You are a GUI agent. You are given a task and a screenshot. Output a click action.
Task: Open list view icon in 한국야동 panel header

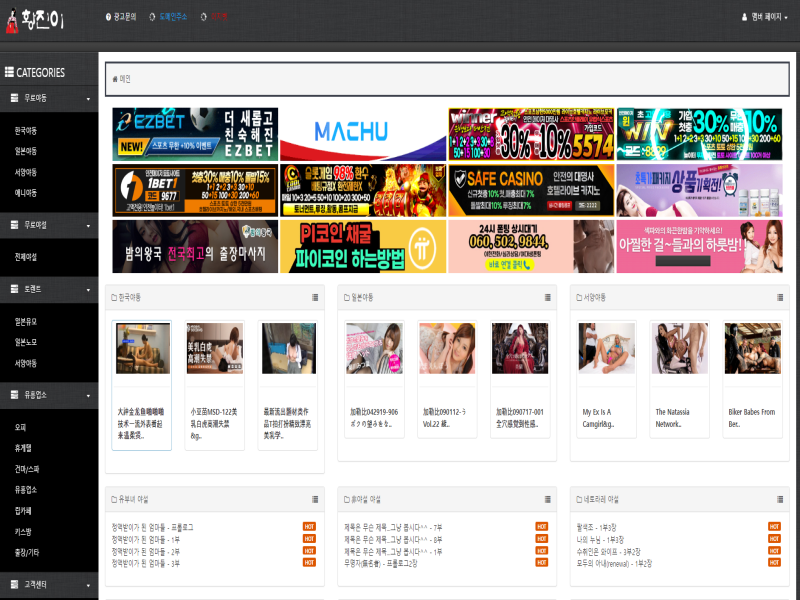(315, 297)
